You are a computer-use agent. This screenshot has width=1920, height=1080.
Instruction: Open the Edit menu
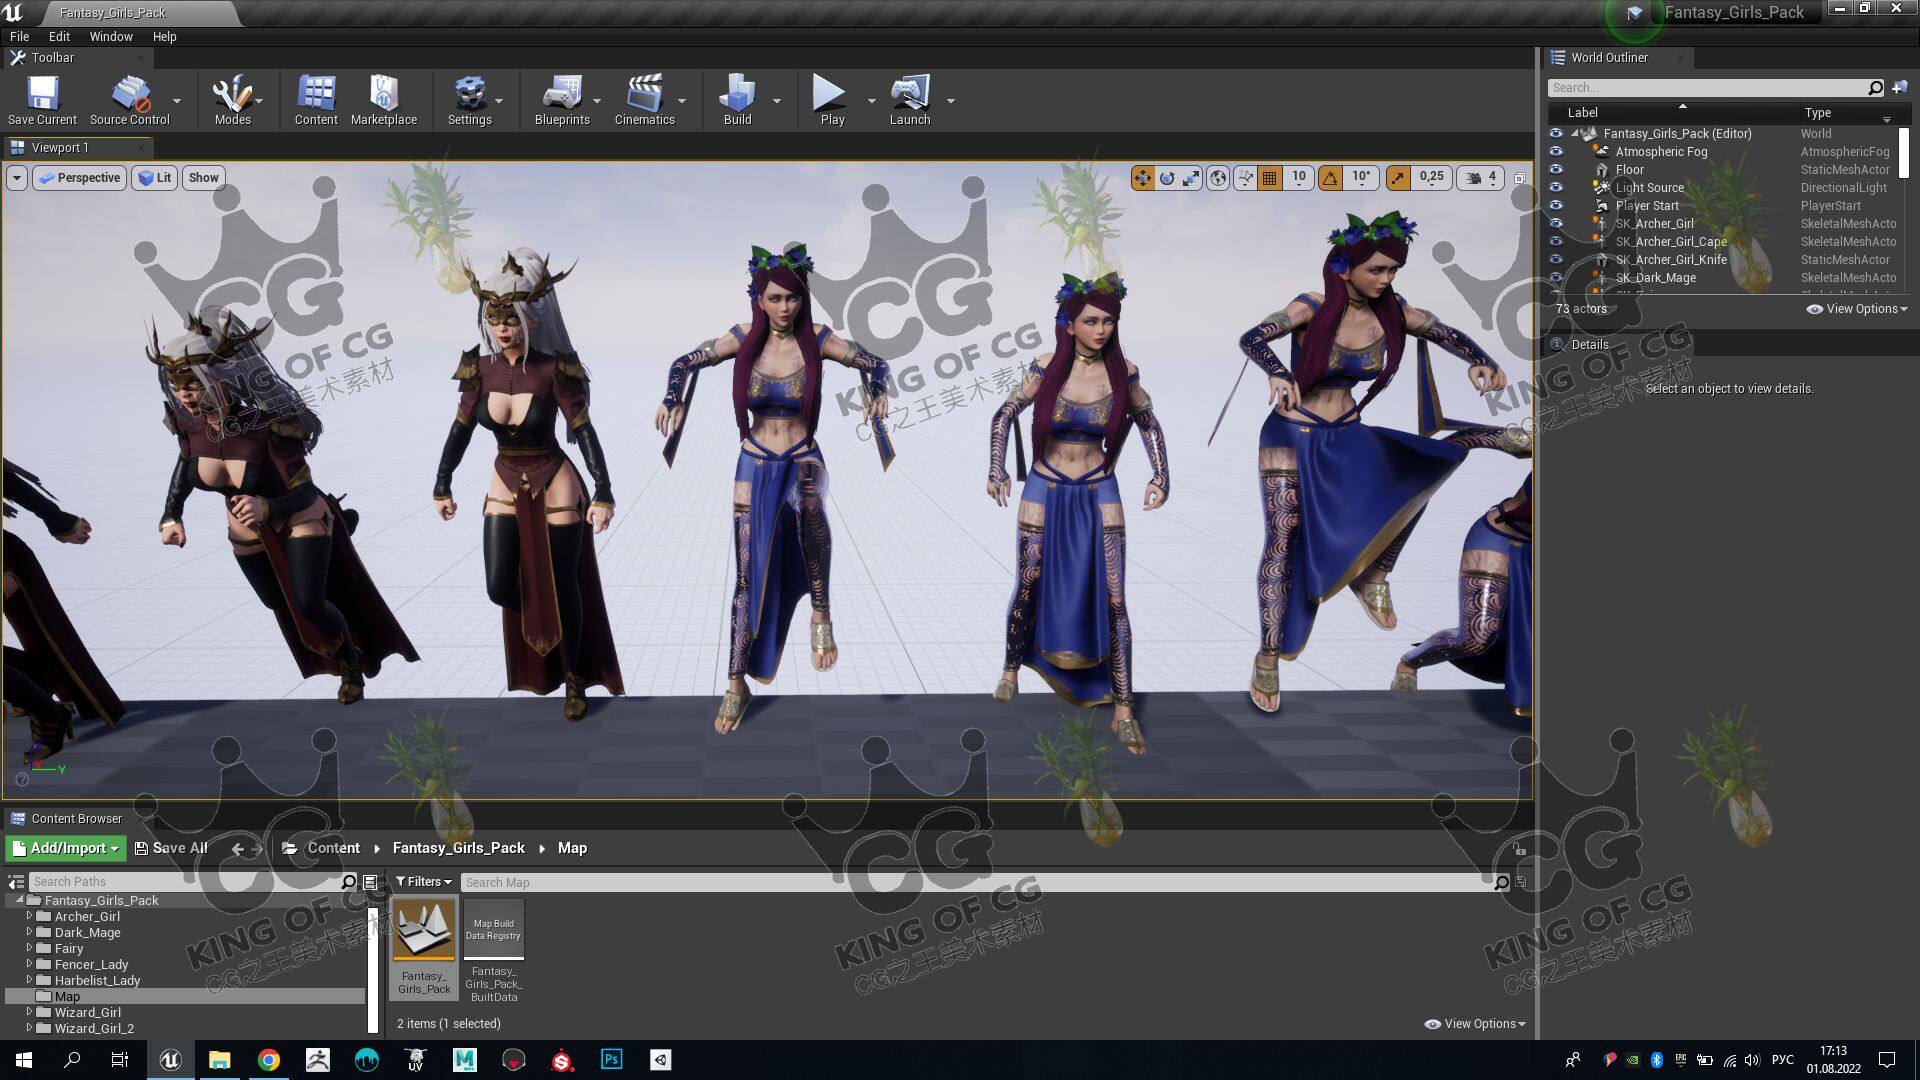click(x=59, y=36)
